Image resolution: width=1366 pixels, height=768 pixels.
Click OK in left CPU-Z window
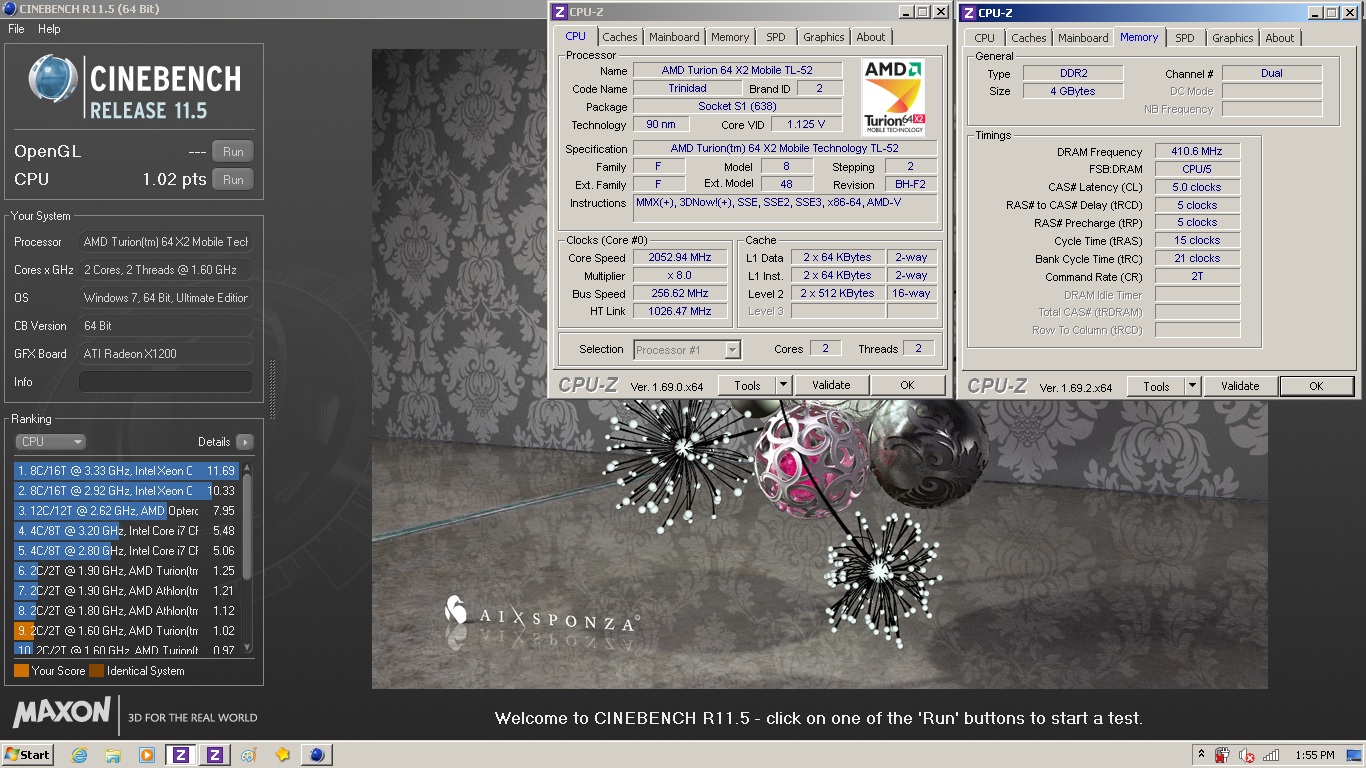(x=907, y=385)
